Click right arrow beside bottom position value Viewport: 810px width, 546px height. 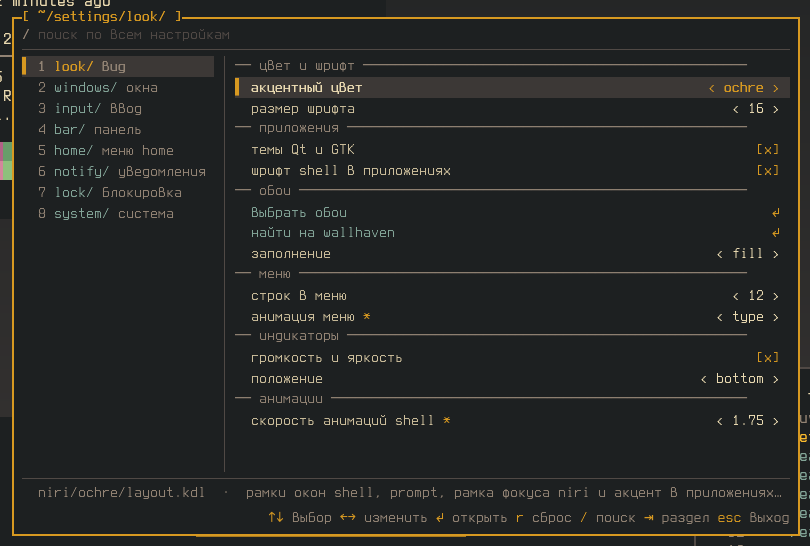[x=775, y=379]
